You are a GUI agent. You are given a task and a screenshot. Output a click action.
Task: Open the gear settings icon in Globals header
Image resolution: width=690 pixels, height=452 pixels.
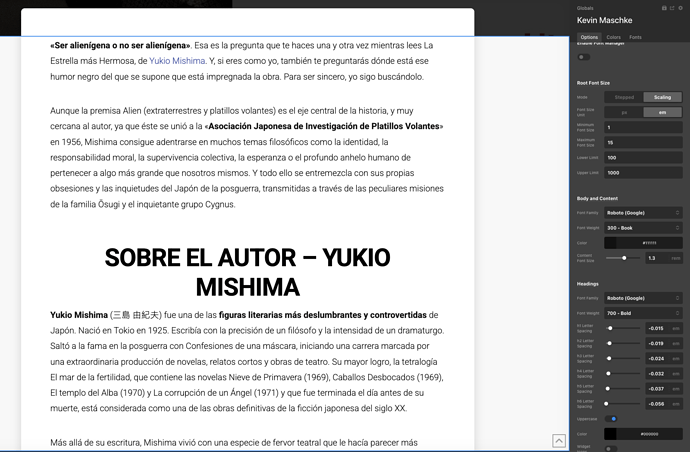(x=682, y=7)
